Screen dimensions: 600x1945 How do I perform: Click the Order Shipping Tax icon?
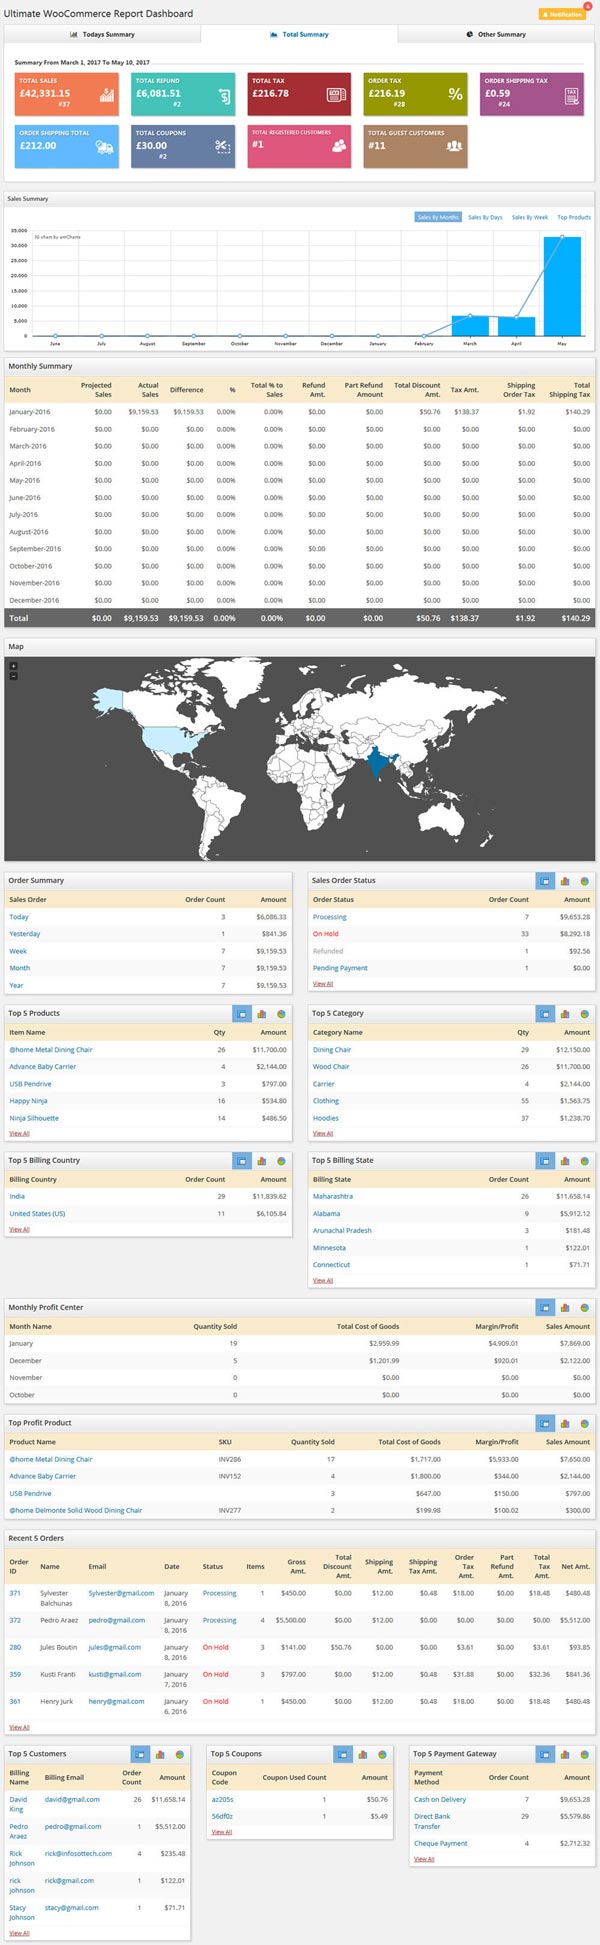(x=572, y=96)
